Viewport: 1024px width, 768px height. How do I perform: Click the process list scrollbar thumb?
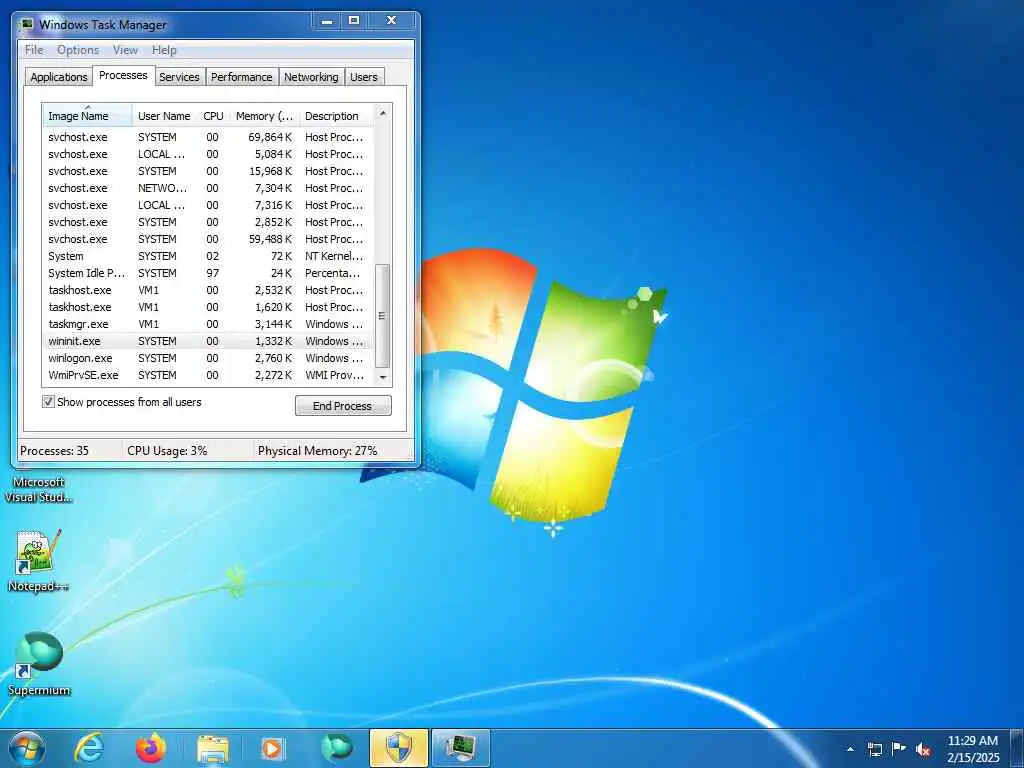tap(383, 316)
